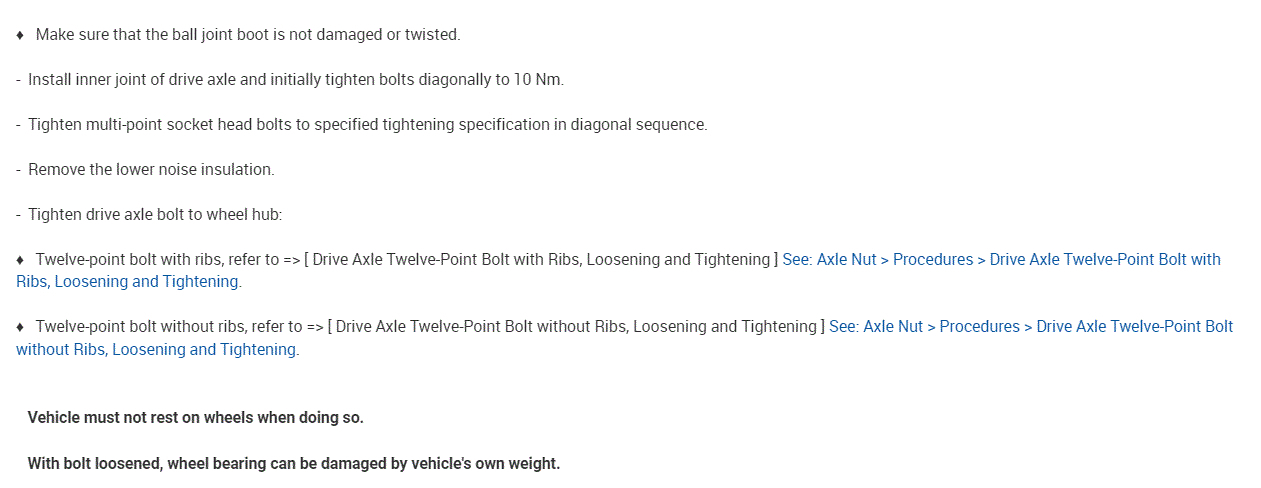Screen dimensions: 1261x488
Task: Click diamond bullet before "Make sure that"
Action: click(20, 35)
